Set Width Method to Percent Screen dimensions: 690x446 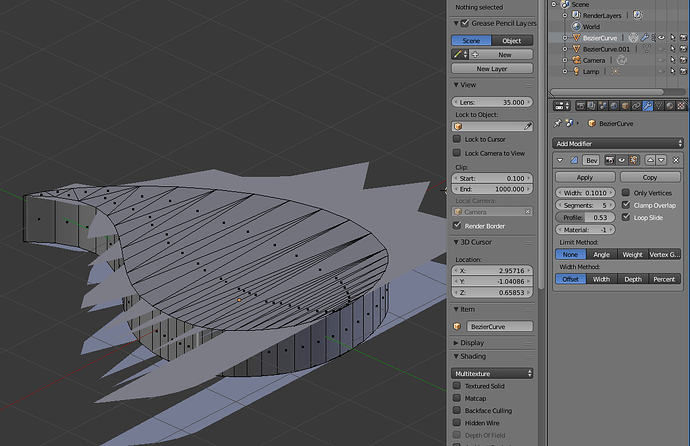click(x=664, y=279)
